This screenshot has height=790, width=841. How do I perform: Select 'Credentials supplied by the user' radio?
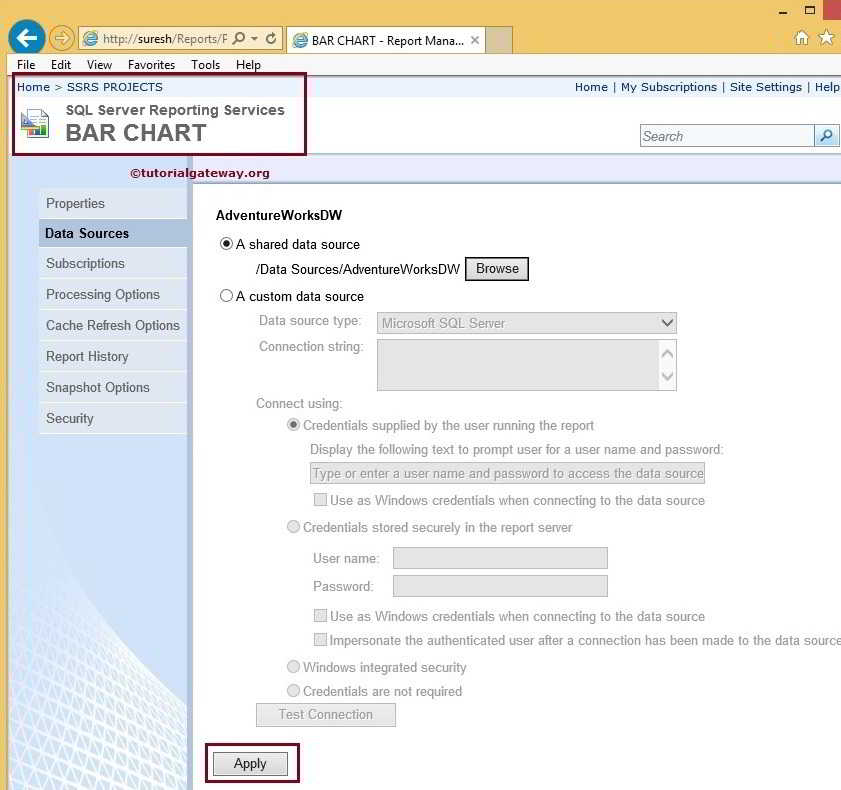point(293,425)
